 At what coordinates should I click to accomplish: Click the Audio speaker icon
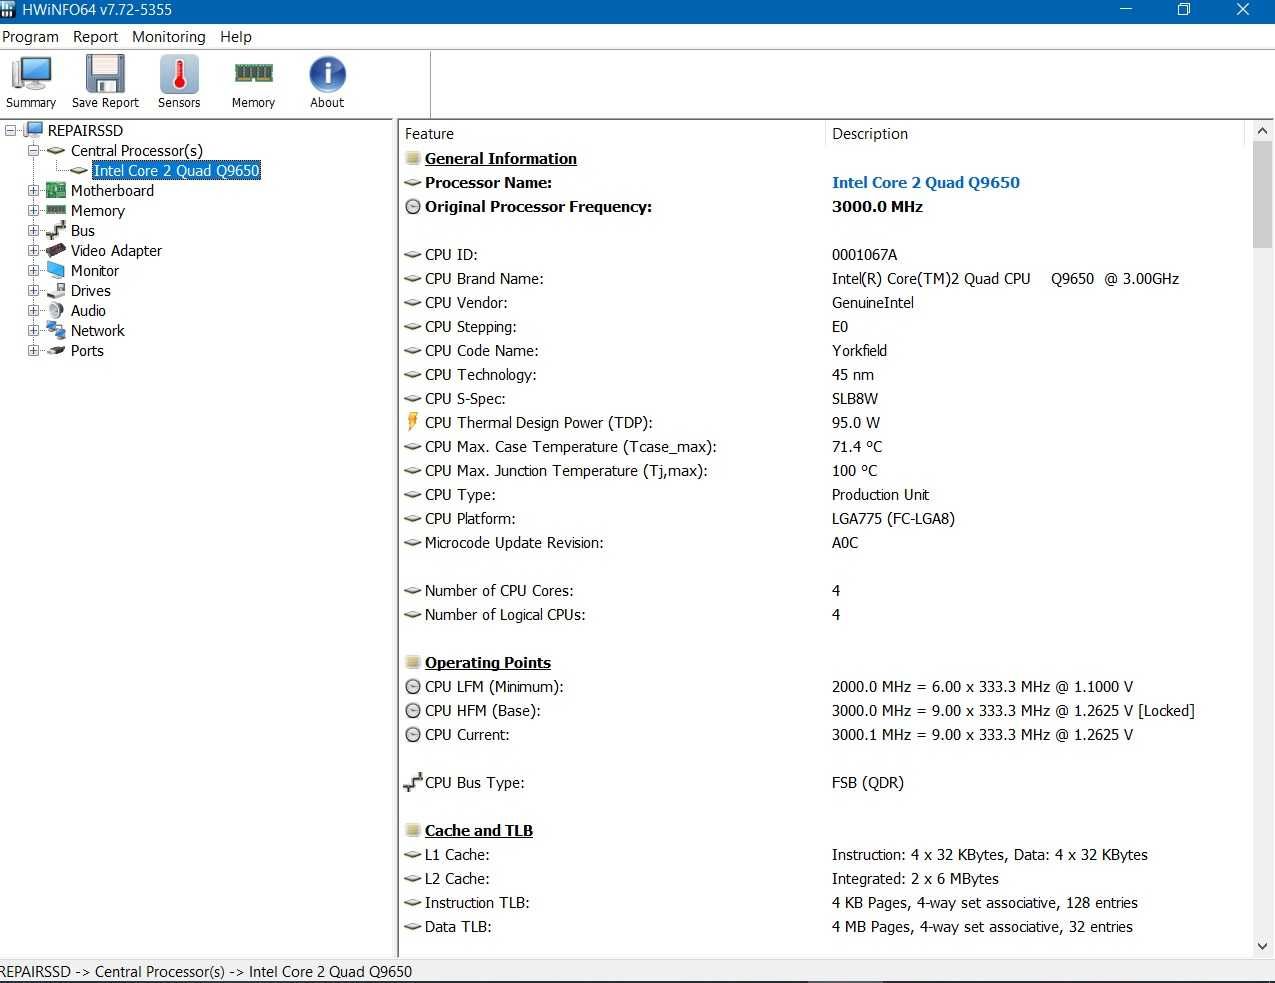click(x=56, y=310)
